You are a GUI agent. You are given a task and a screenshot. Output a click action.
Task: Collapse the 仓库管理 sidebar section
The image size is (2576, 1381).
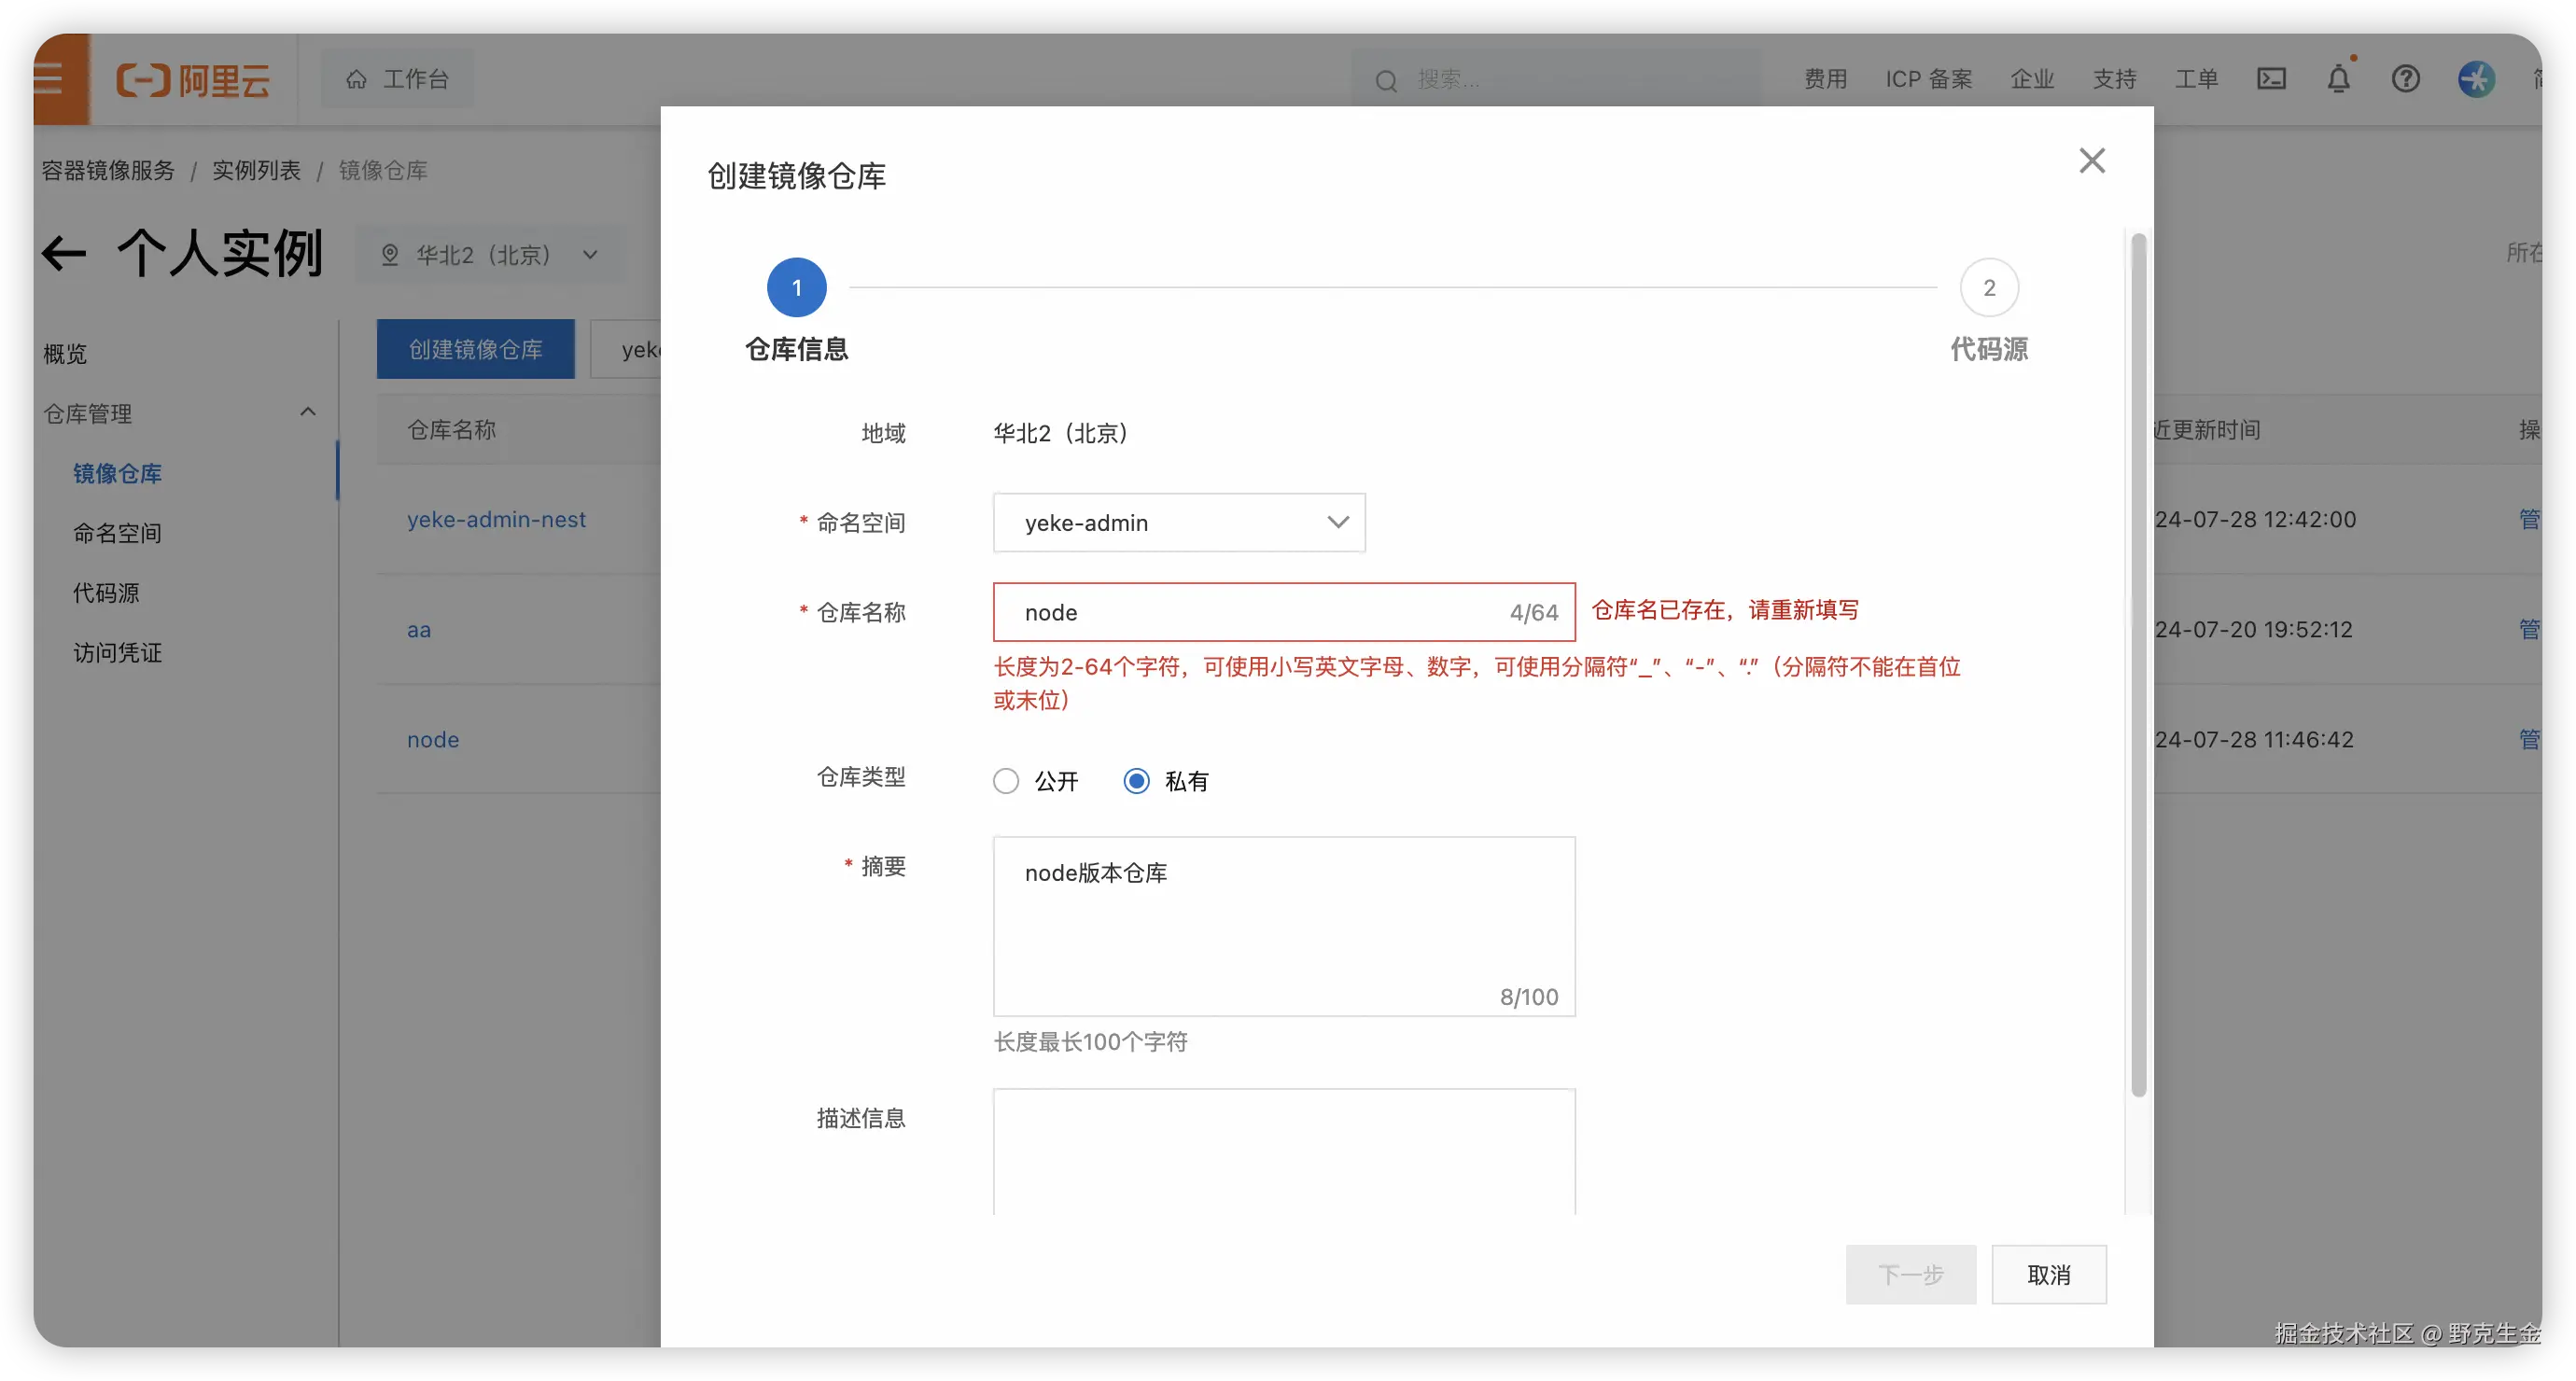coord(308,412)
